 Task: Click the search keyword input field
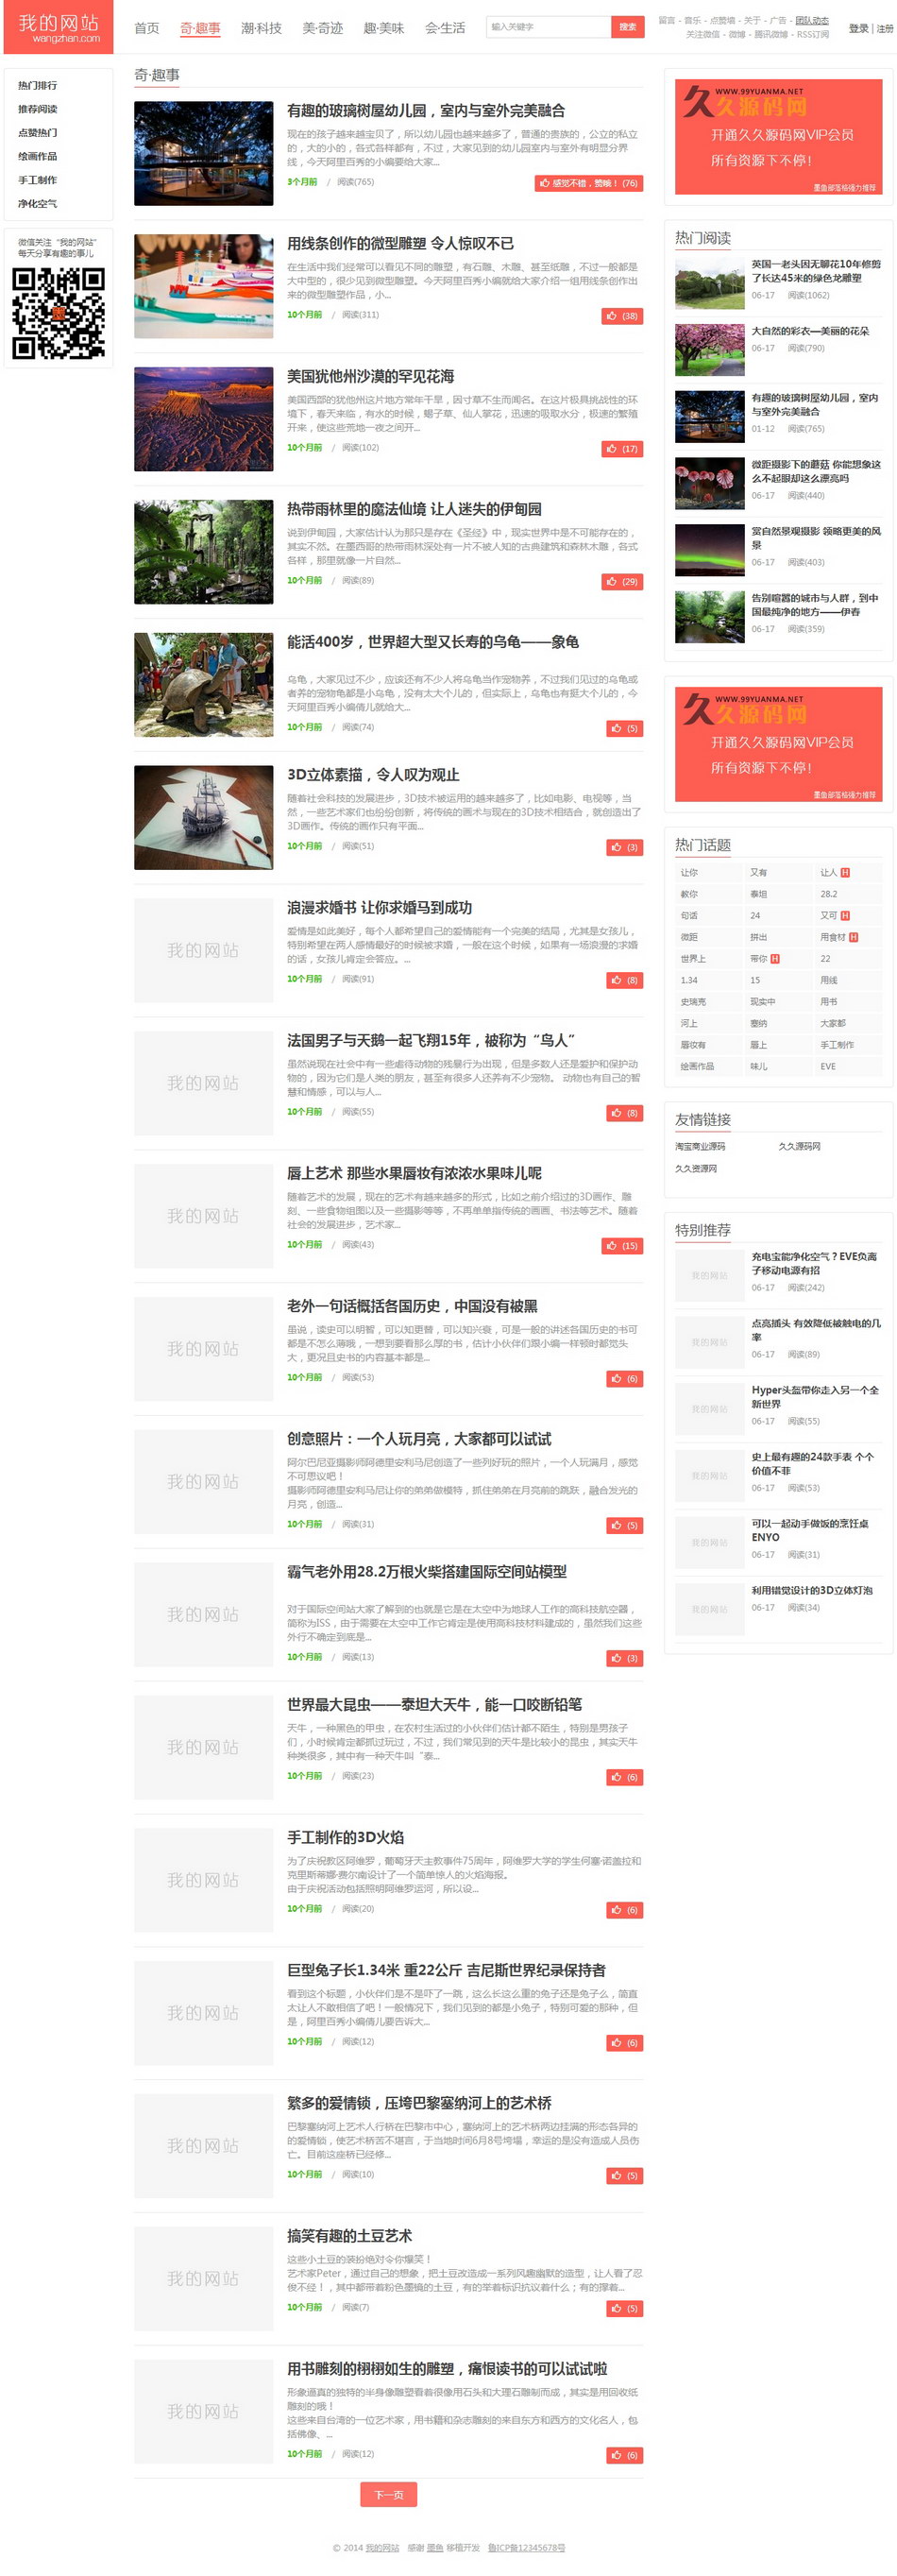(547, 27)
